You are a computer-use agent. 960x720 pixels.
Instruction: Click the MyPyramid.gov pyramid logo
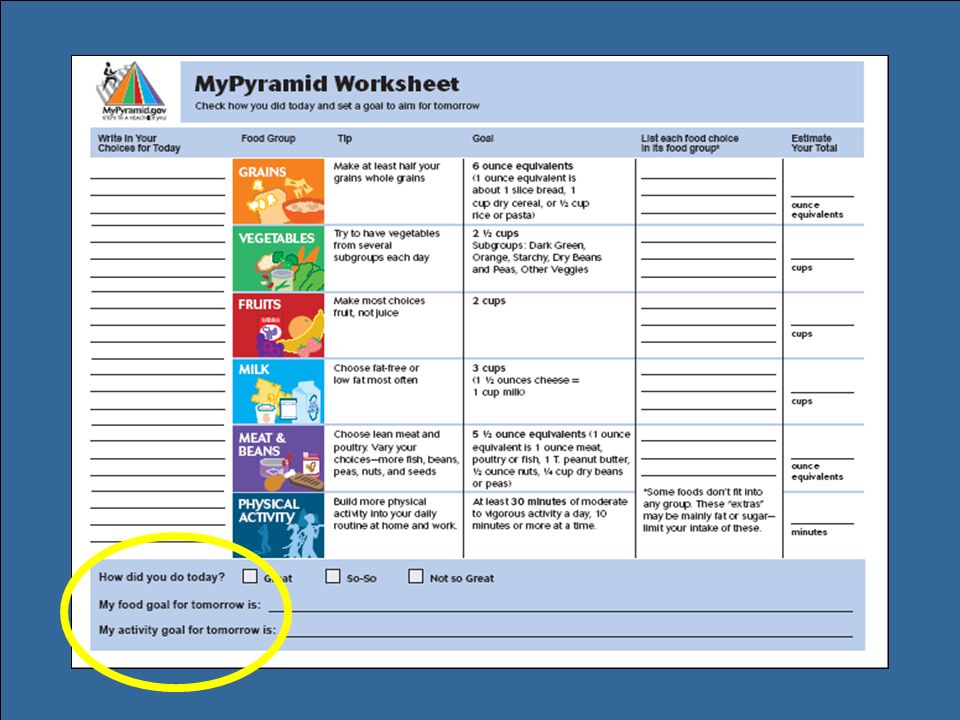[132, 91]
